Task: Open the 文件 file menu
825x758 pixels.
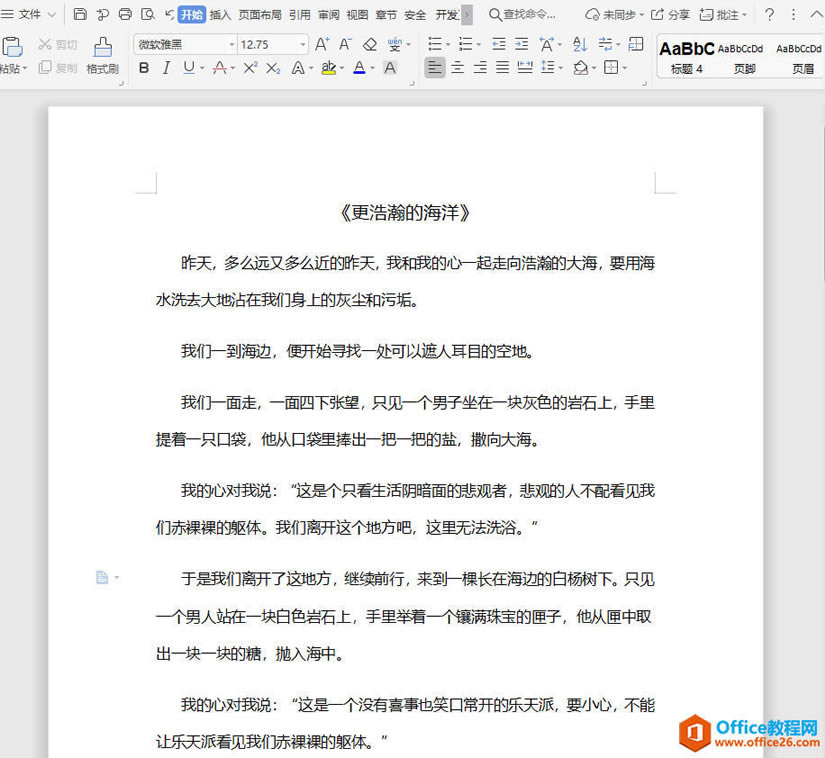Action: [28, 14]
